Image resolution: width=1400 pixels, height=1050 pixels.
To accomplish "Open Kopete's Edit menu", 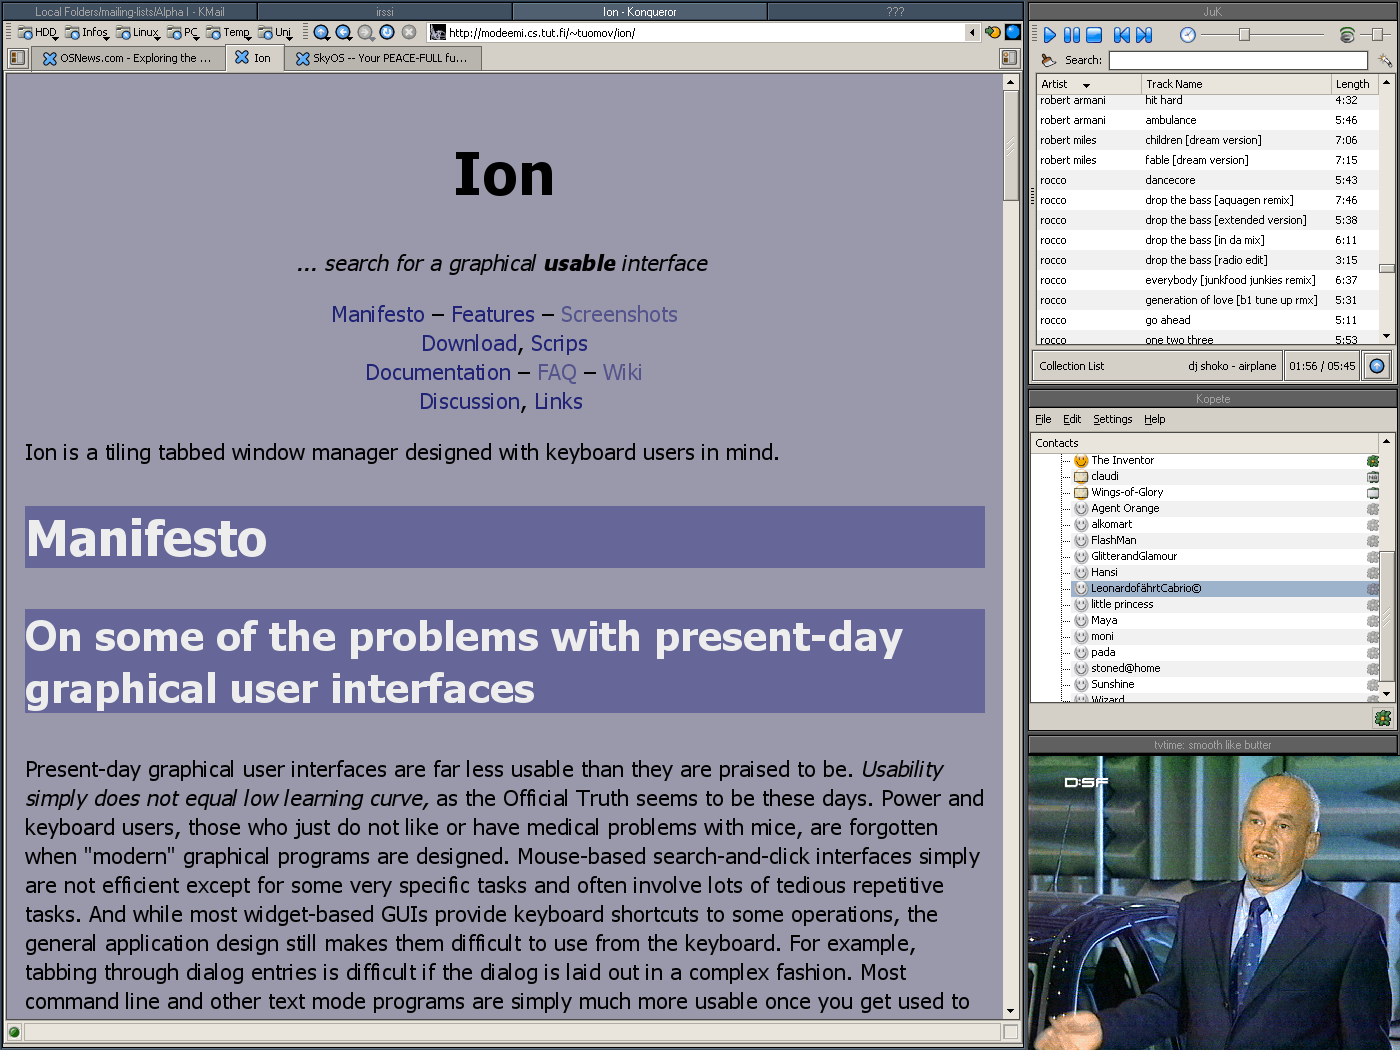I will pos(1072,419).
